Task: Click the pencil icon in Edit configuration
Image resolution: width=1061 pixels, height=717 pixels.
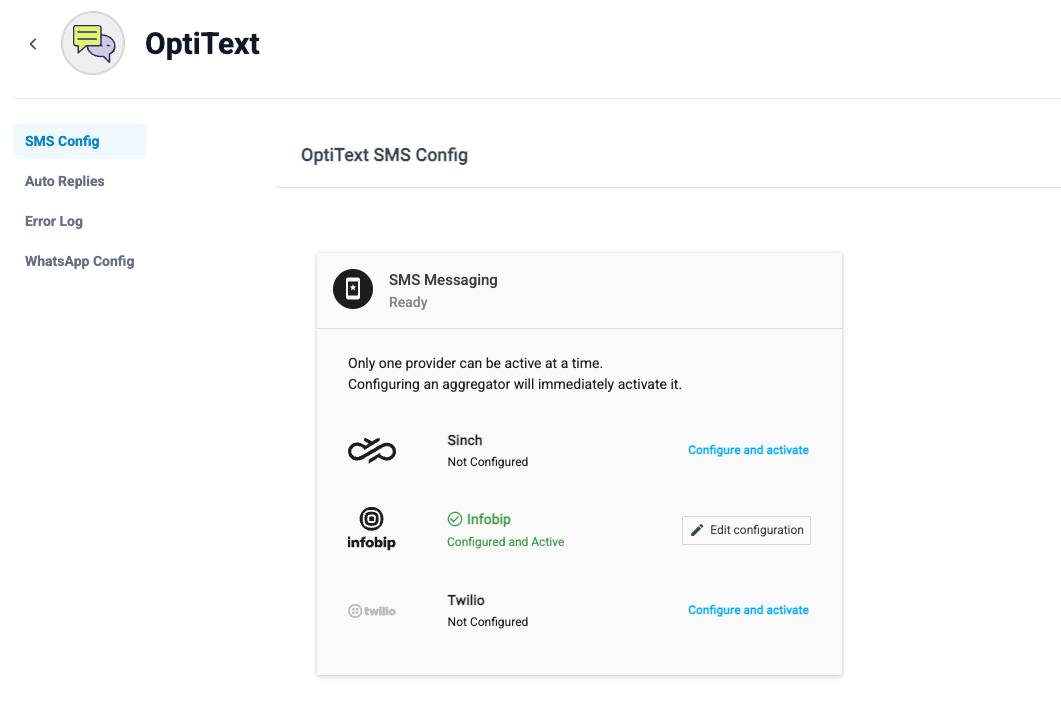Action: pos(697,530)
